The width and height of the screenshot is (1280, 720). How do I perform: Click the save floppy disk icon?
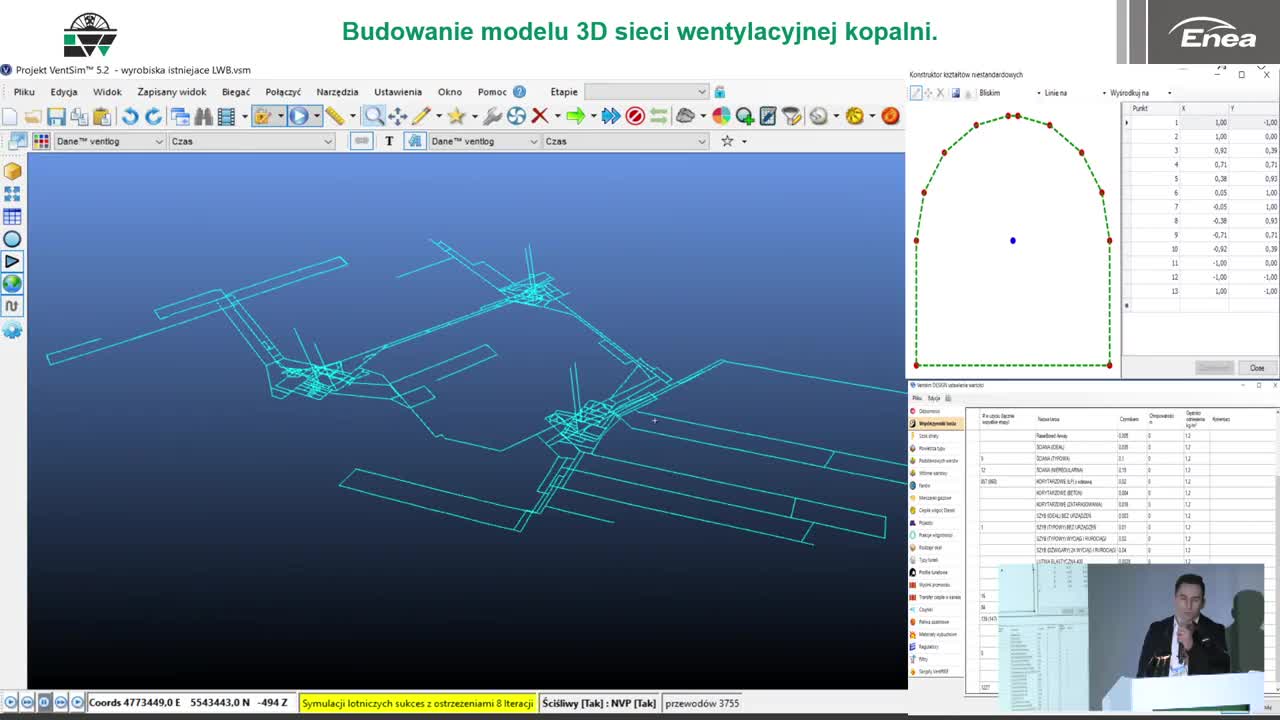click(56, 117)
